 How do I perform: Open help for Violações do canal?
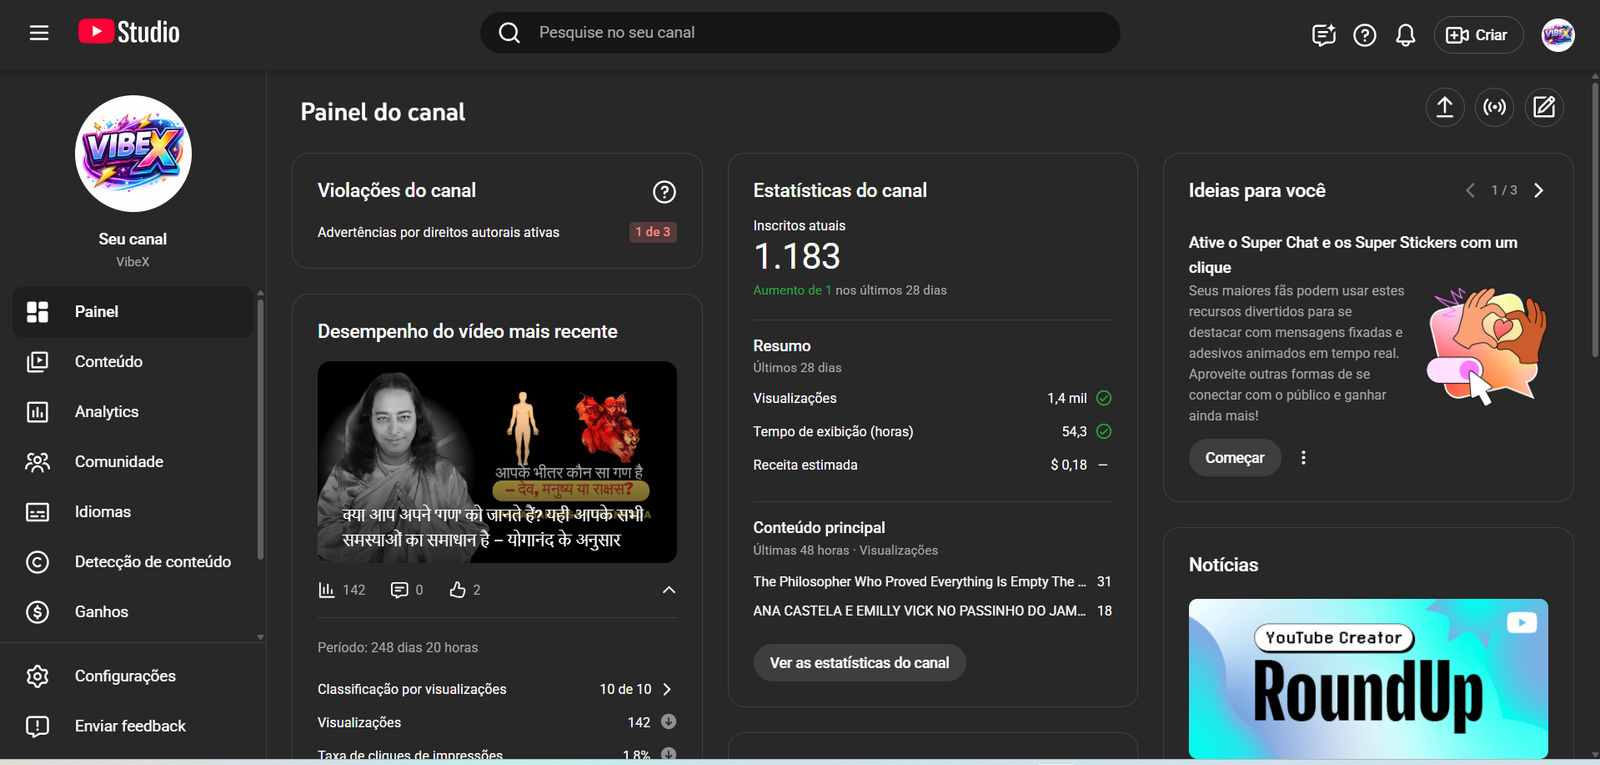(x=664, y=192)
